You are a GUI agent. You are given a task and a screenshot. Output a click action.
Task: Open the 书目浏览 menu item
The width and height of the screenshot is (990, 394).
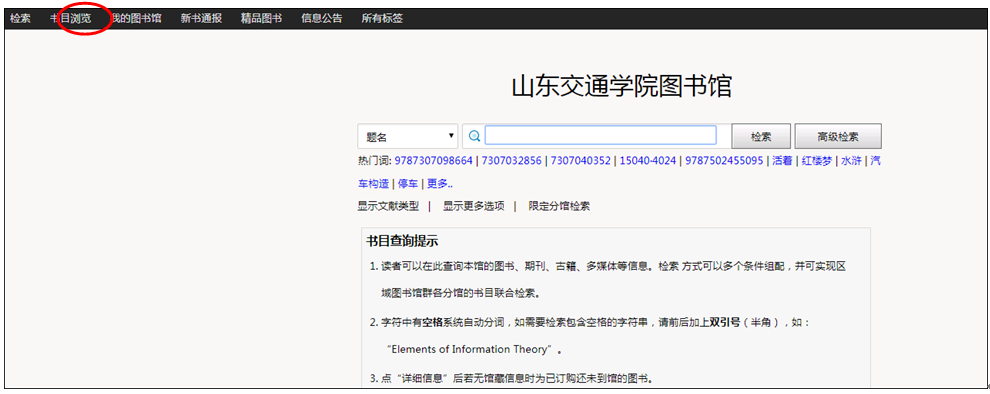(71, 18)
